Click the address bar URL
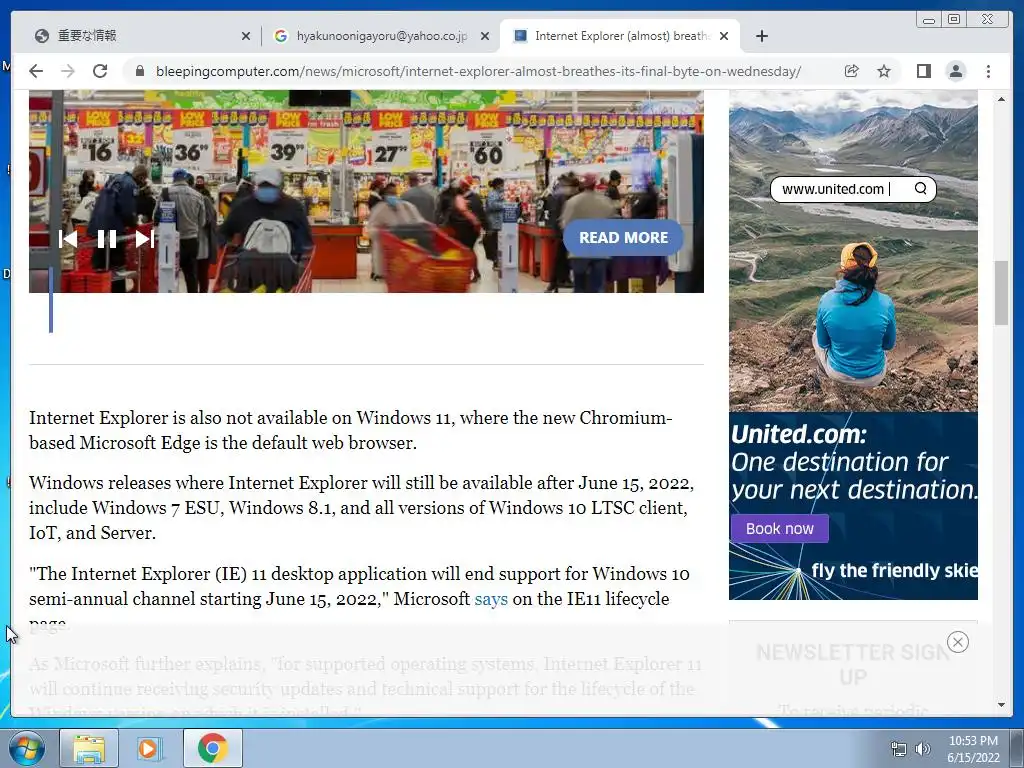 pos(478,71)
